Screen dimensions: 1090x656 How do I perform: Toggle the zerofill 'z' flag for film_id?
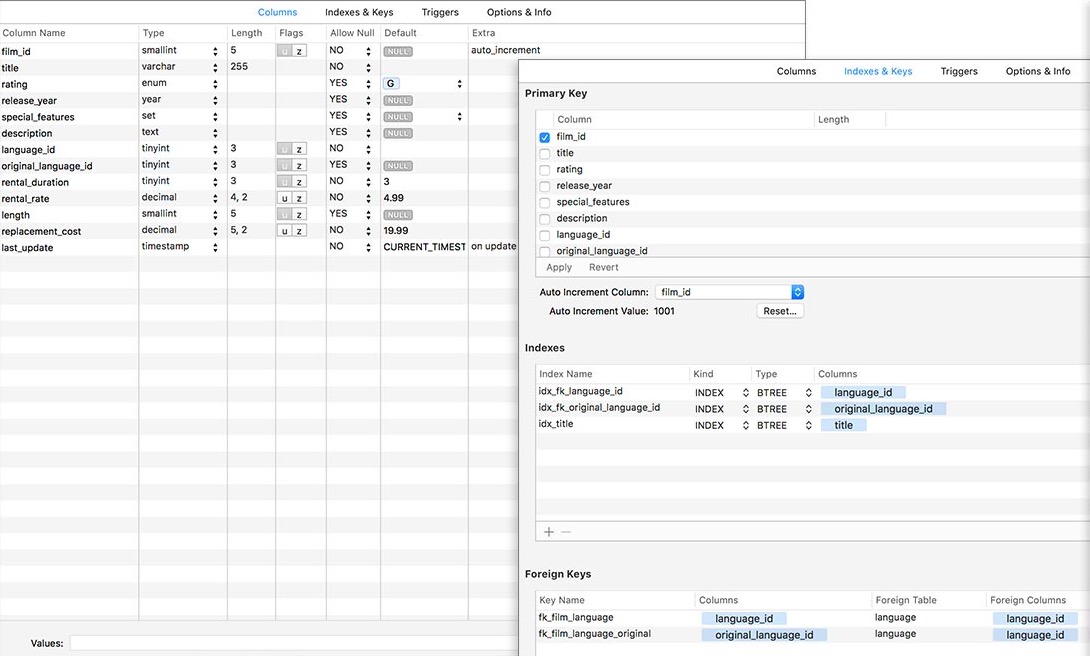tap(299, 51)
